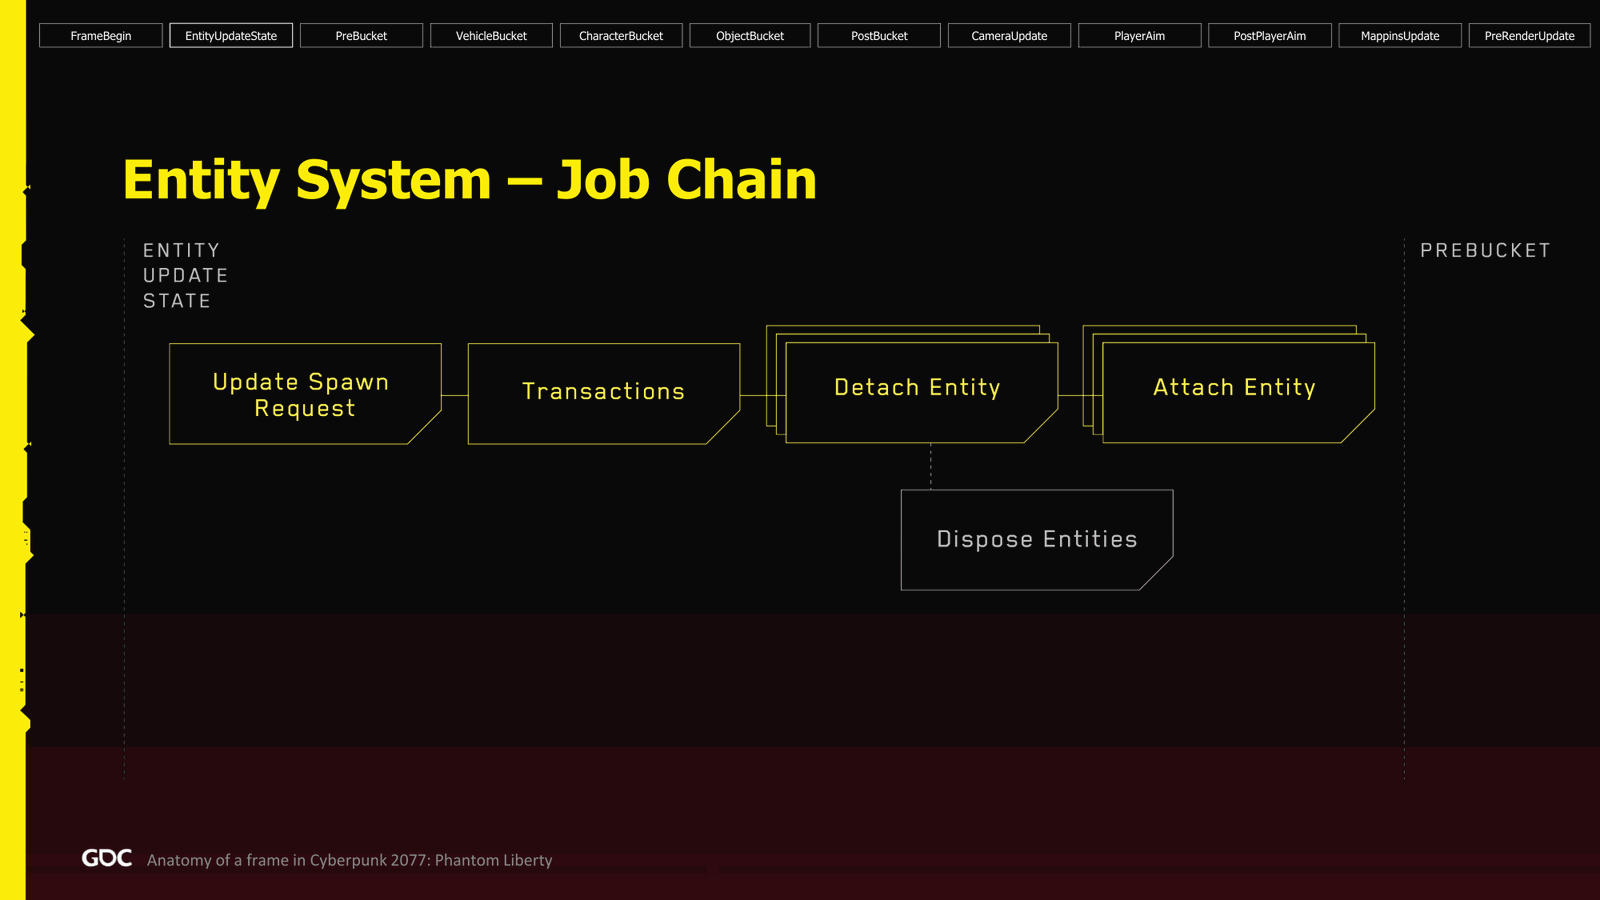Select the CameraUpdate stage tab
Screen dimensions: 1600x900
(1009, 36)
